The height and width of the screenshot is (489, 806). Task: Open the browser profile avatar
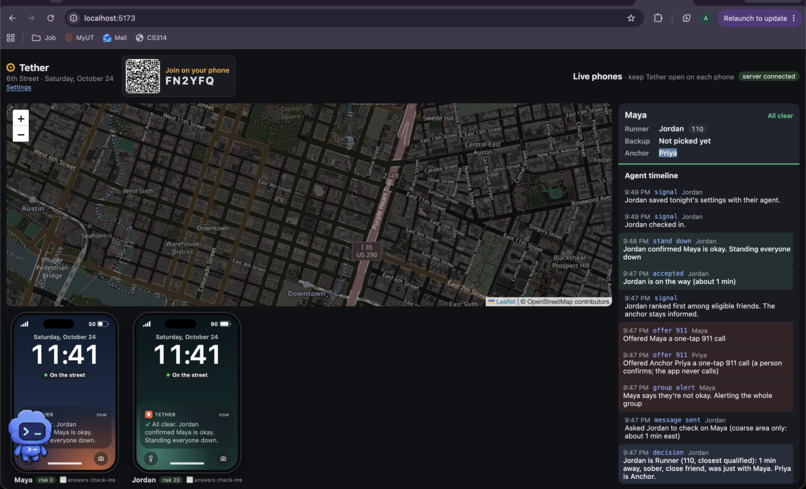(705, 18)
